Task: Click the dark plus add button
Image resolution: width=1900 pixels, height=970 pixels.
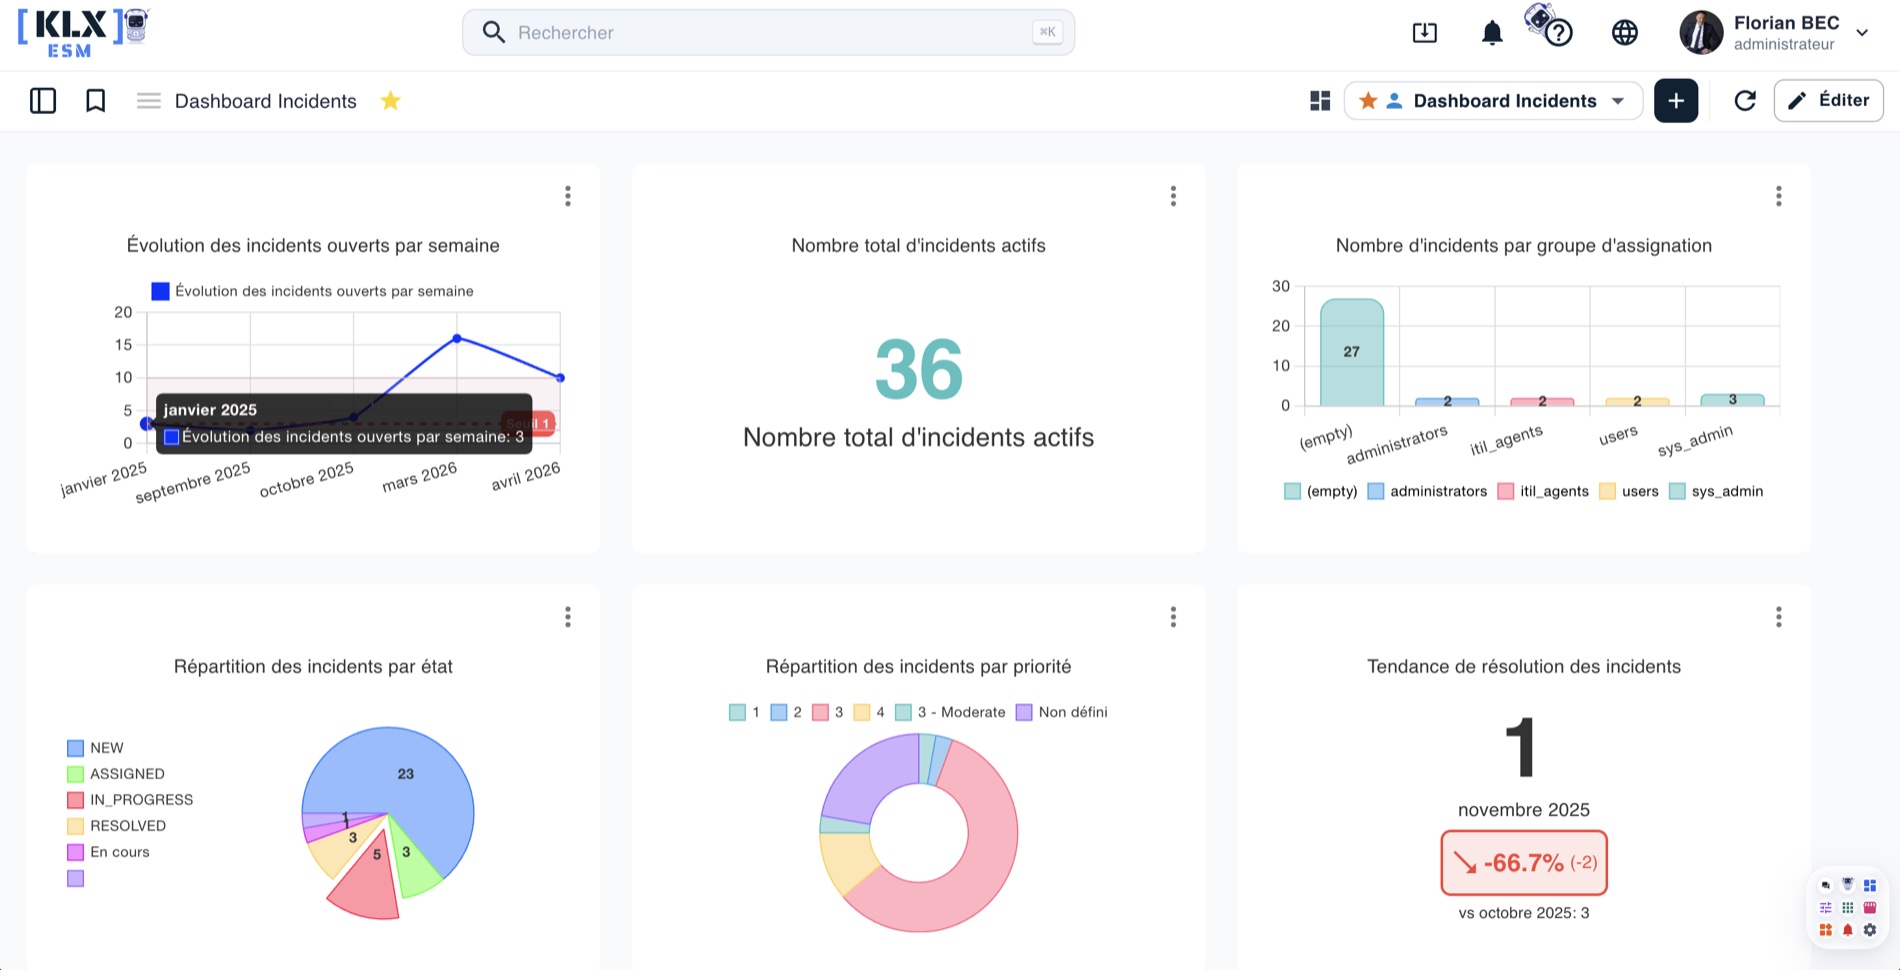Action: [1675, 101]
